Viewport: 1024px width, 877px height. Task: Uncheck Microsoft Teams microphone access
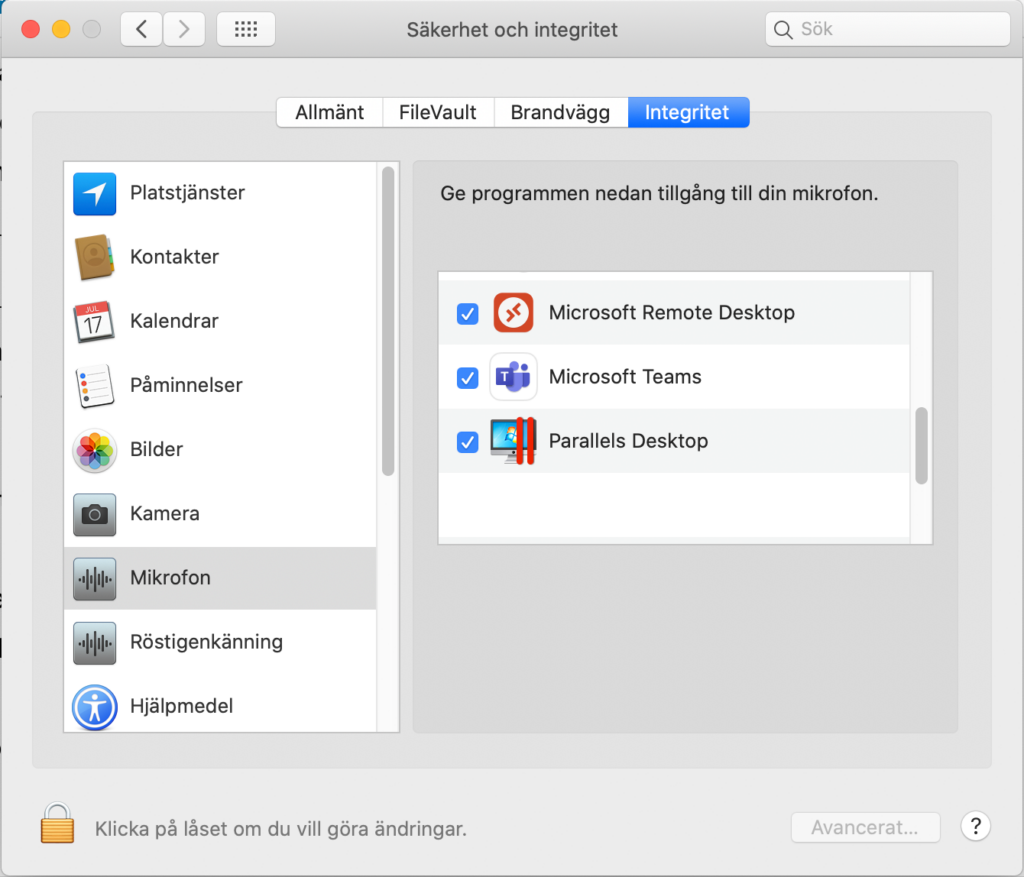click(x=468, y=377)
